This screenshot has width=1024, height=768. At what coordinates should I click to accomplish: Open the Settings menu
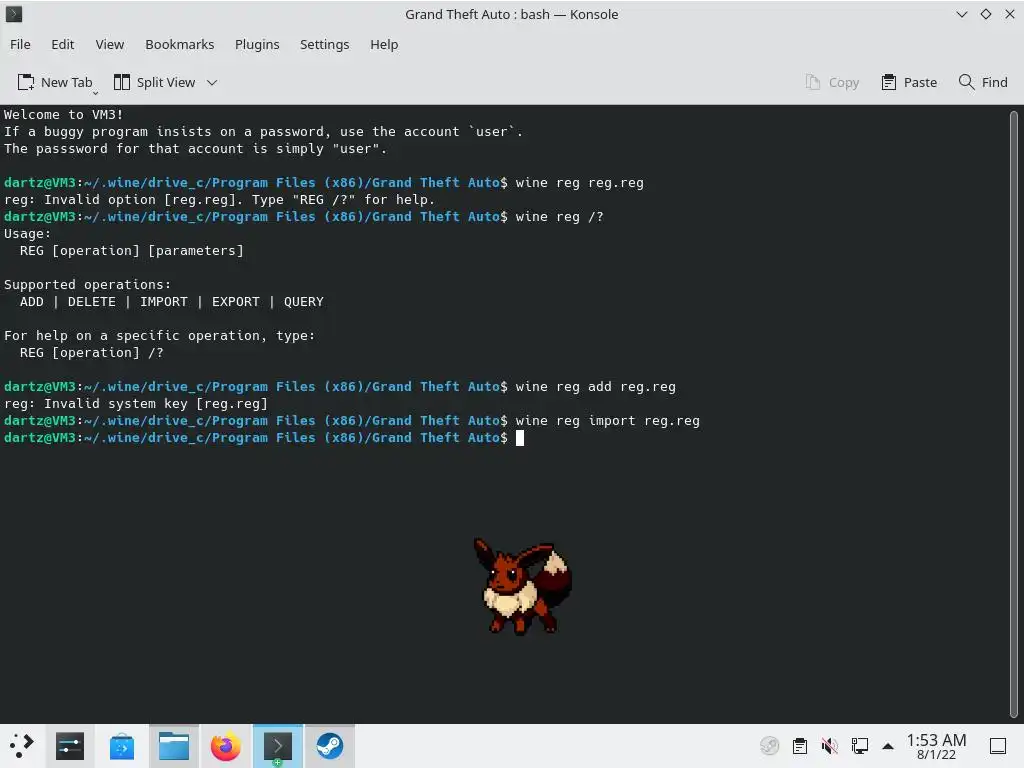(x=324, y=44)
